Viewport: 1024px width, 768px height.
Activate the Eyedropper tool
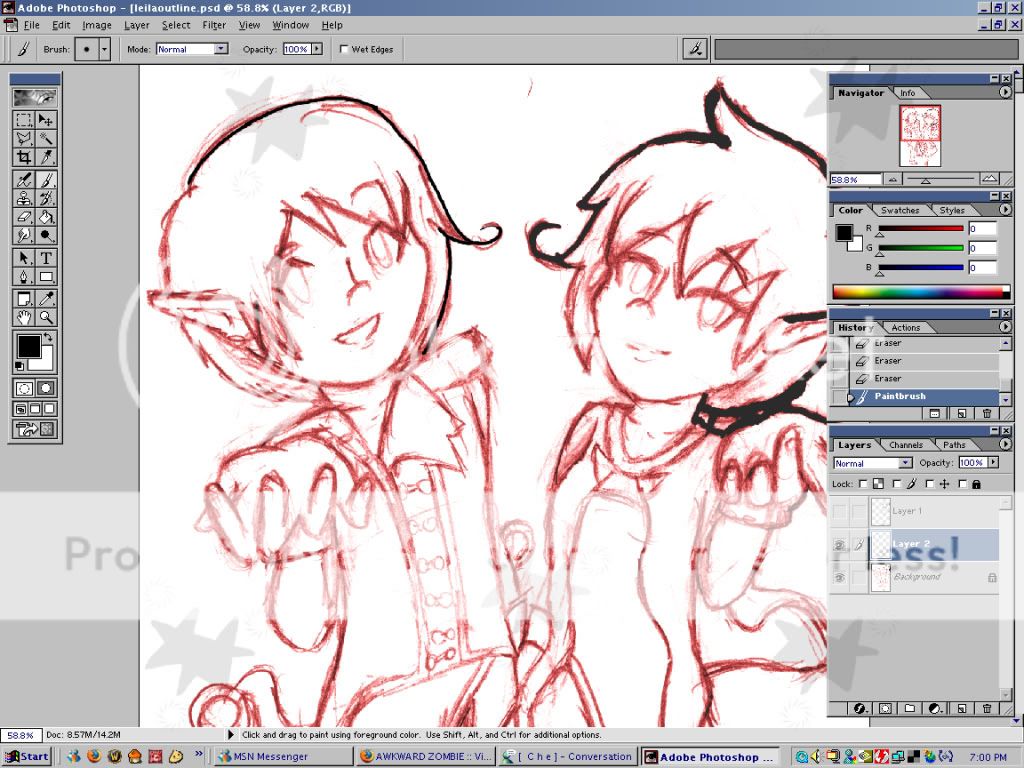(x=46, y=298)
